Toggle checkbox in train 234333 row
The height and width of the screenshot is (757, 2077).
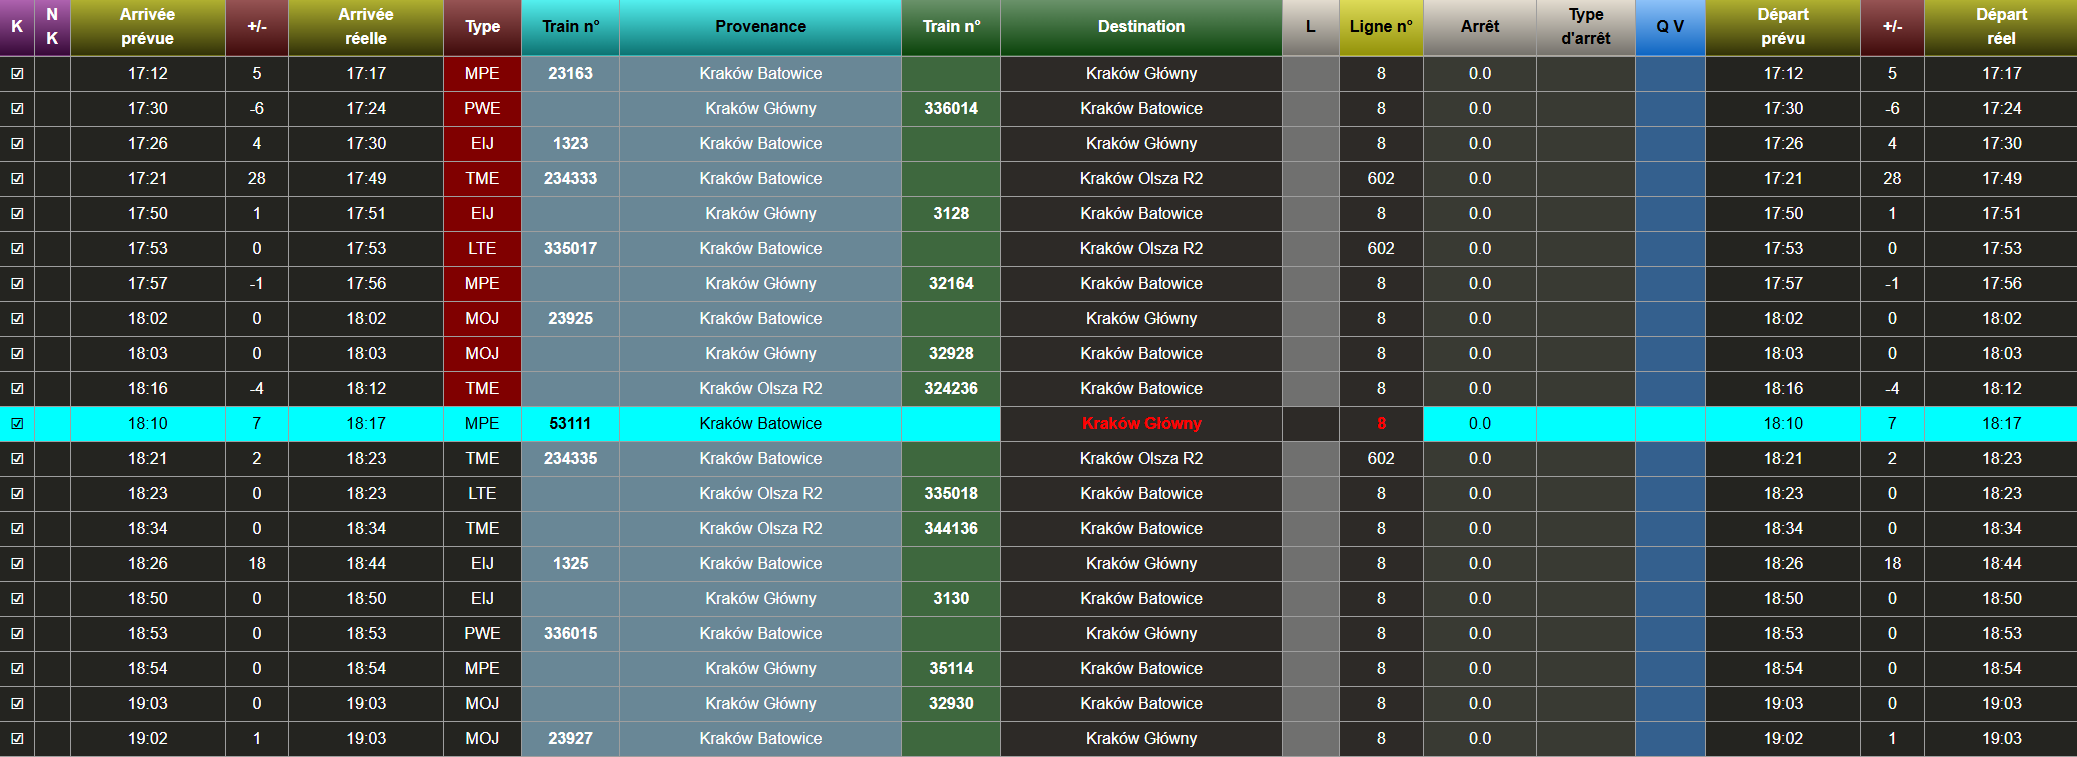[17, 178]
